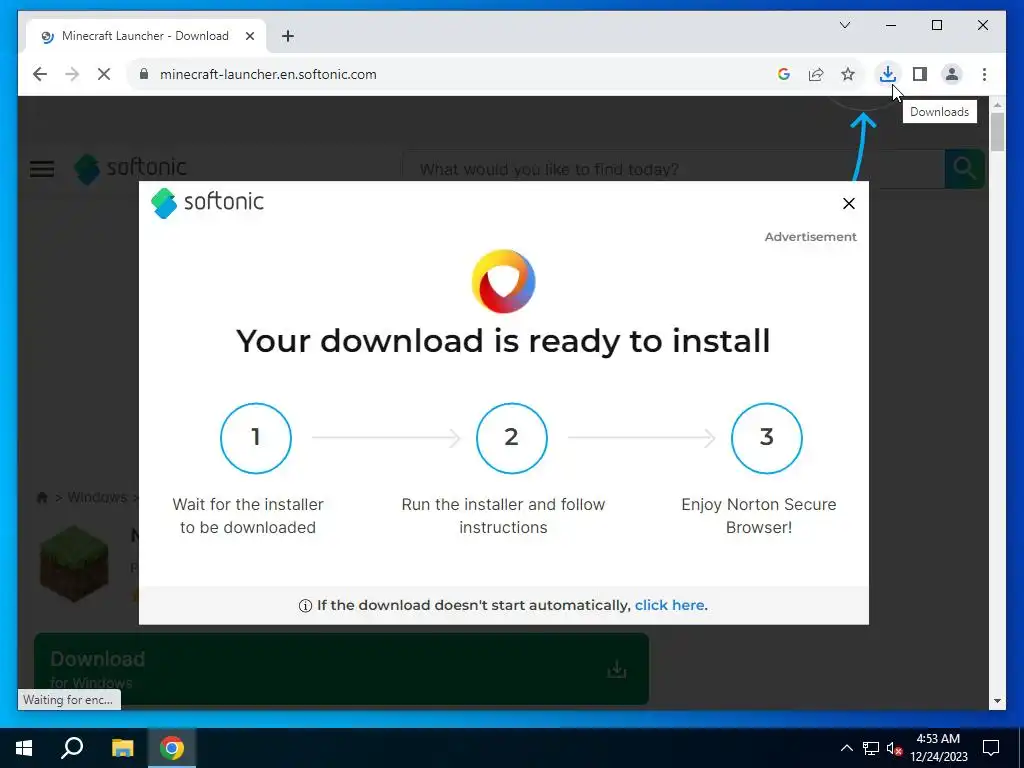Click 'Enjoy Norton Secure Browser!' text
1024x768 pixels.
759,516
